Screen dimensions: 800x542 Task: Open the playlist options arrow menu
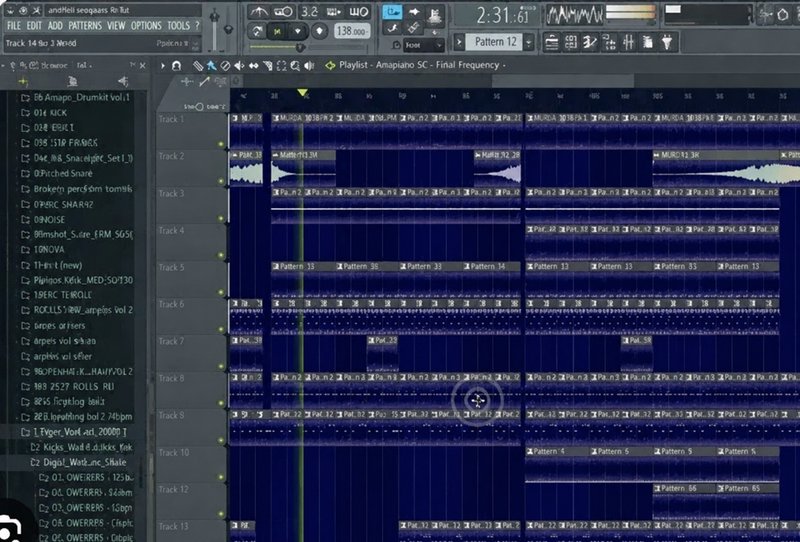click(x=163, y=65)
